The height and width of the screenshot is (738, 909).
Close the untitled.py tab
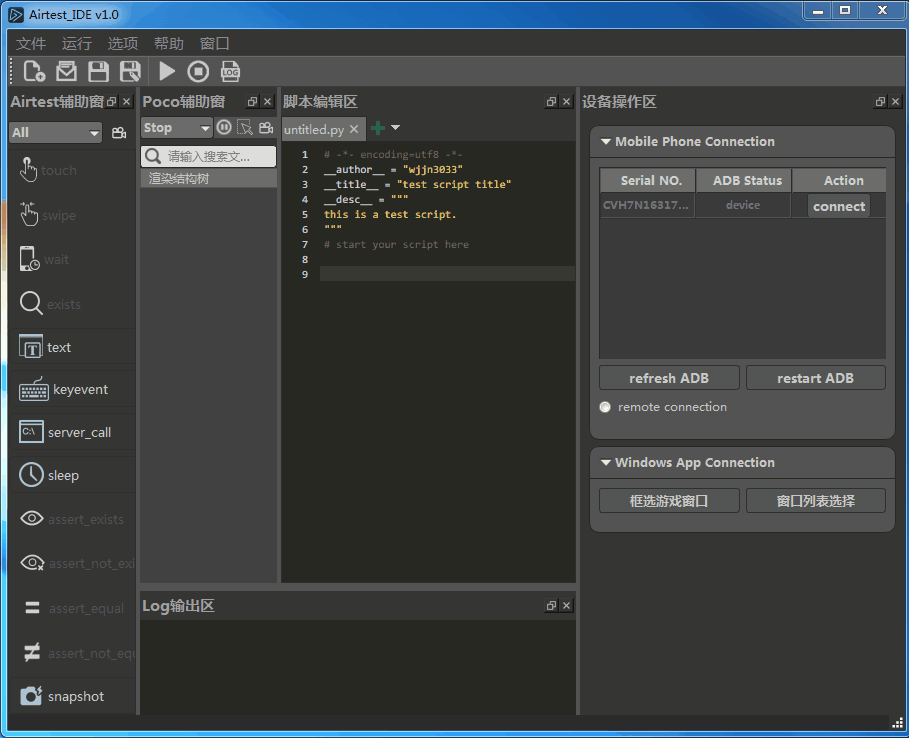[x=354, y=129]
